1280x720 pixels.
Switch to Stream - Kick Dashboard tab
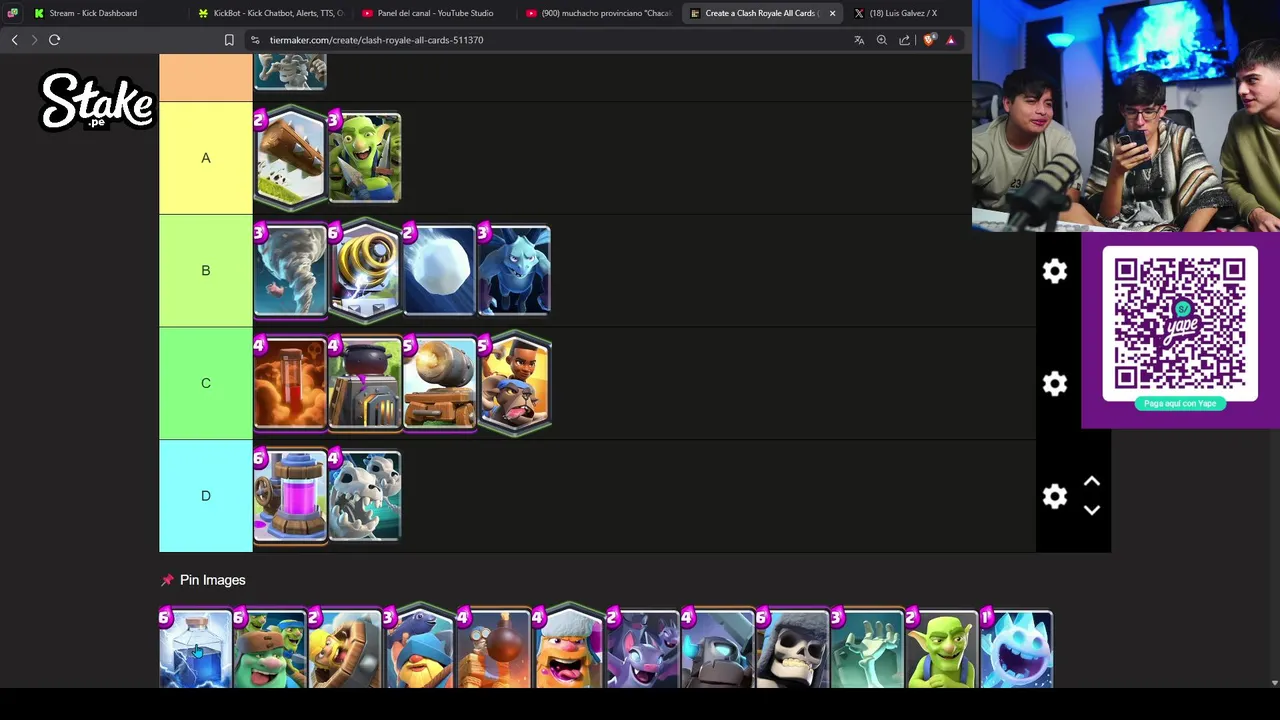coord(93,13)
